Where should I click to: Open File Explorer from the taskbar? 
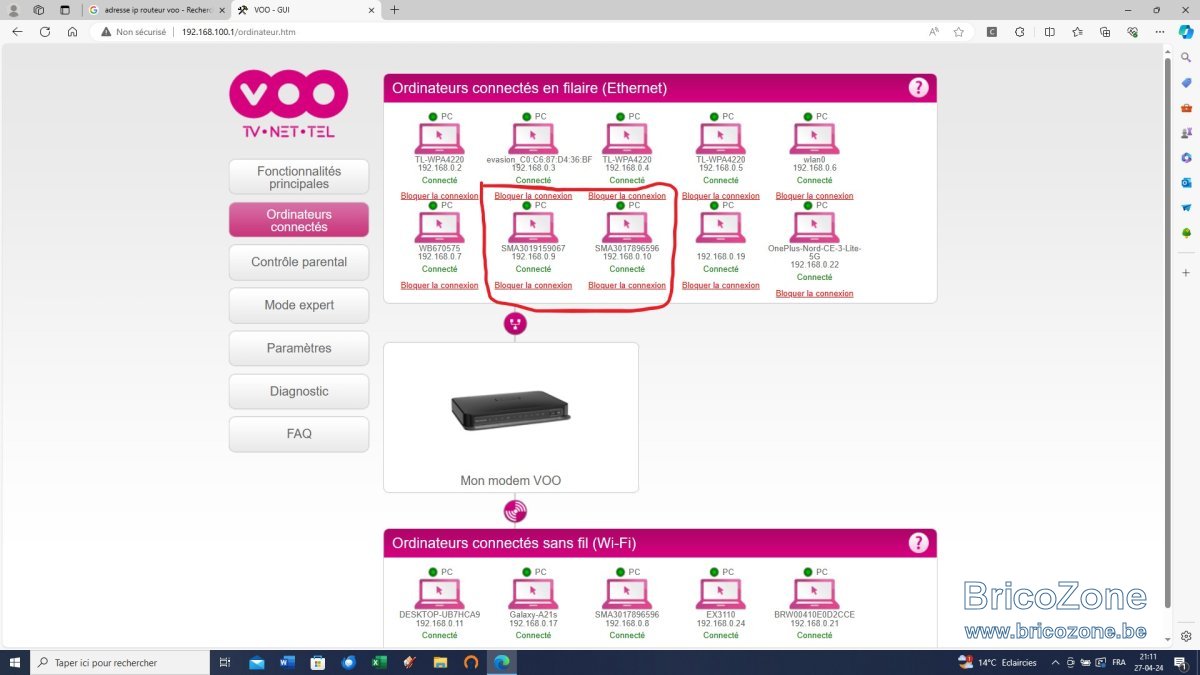(441, 662)
